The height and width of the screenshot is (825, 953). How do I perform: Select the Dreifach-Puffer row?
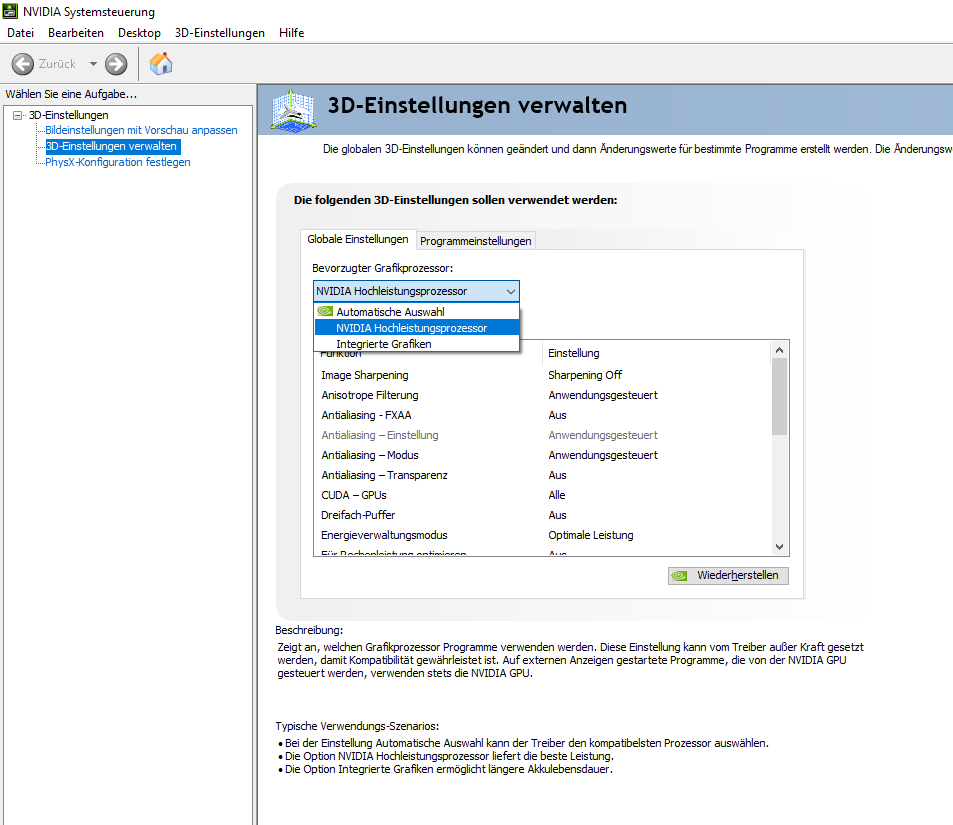[x=542, y=516]
